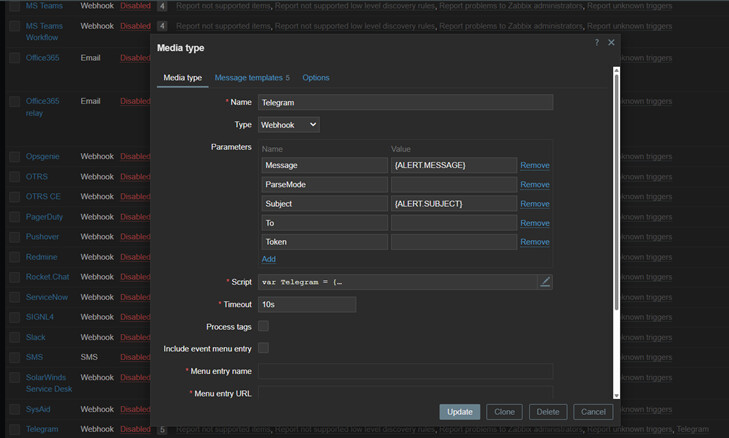Click the Menu entry name field
The width and height of the screenshot is (729, 438).
(x=405, y=371)
